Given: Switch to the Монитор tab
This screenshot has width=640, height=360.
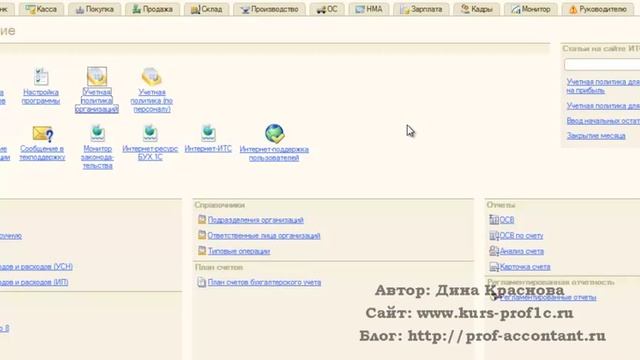Looking at the screenshot, I should click(531, 9).
